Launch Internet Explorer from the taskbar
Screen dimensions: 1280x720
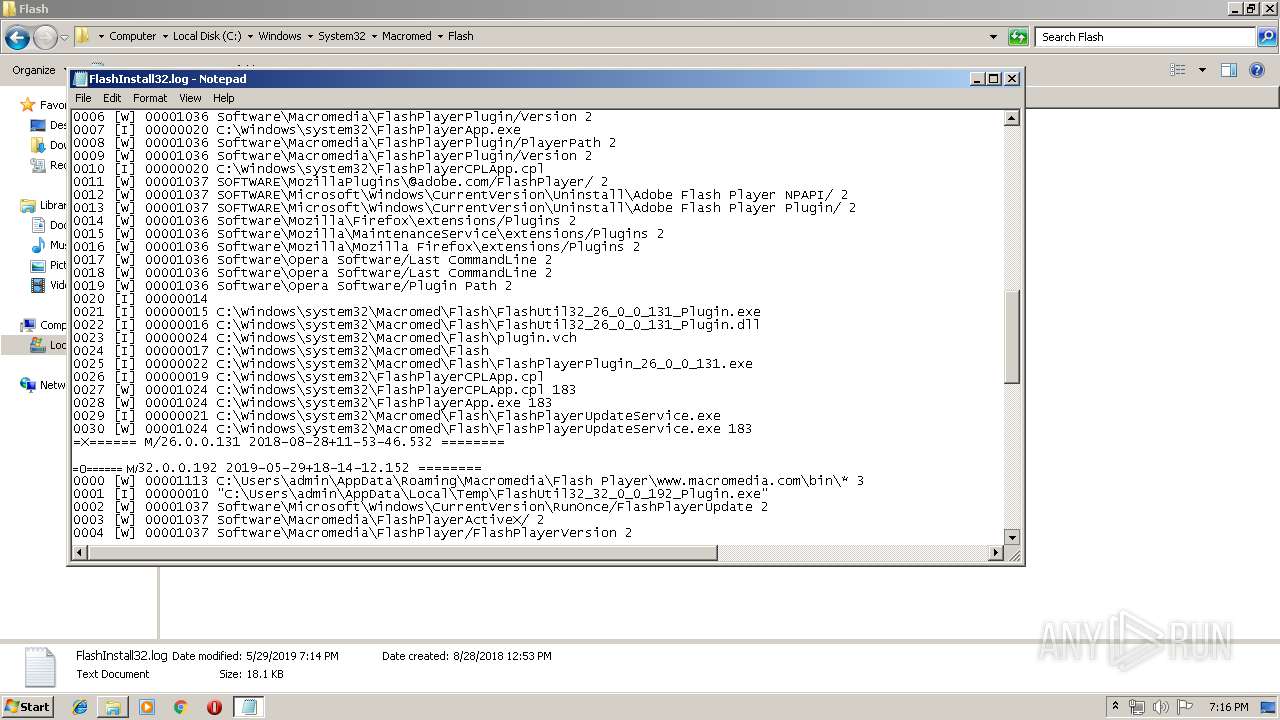[81, 707]
